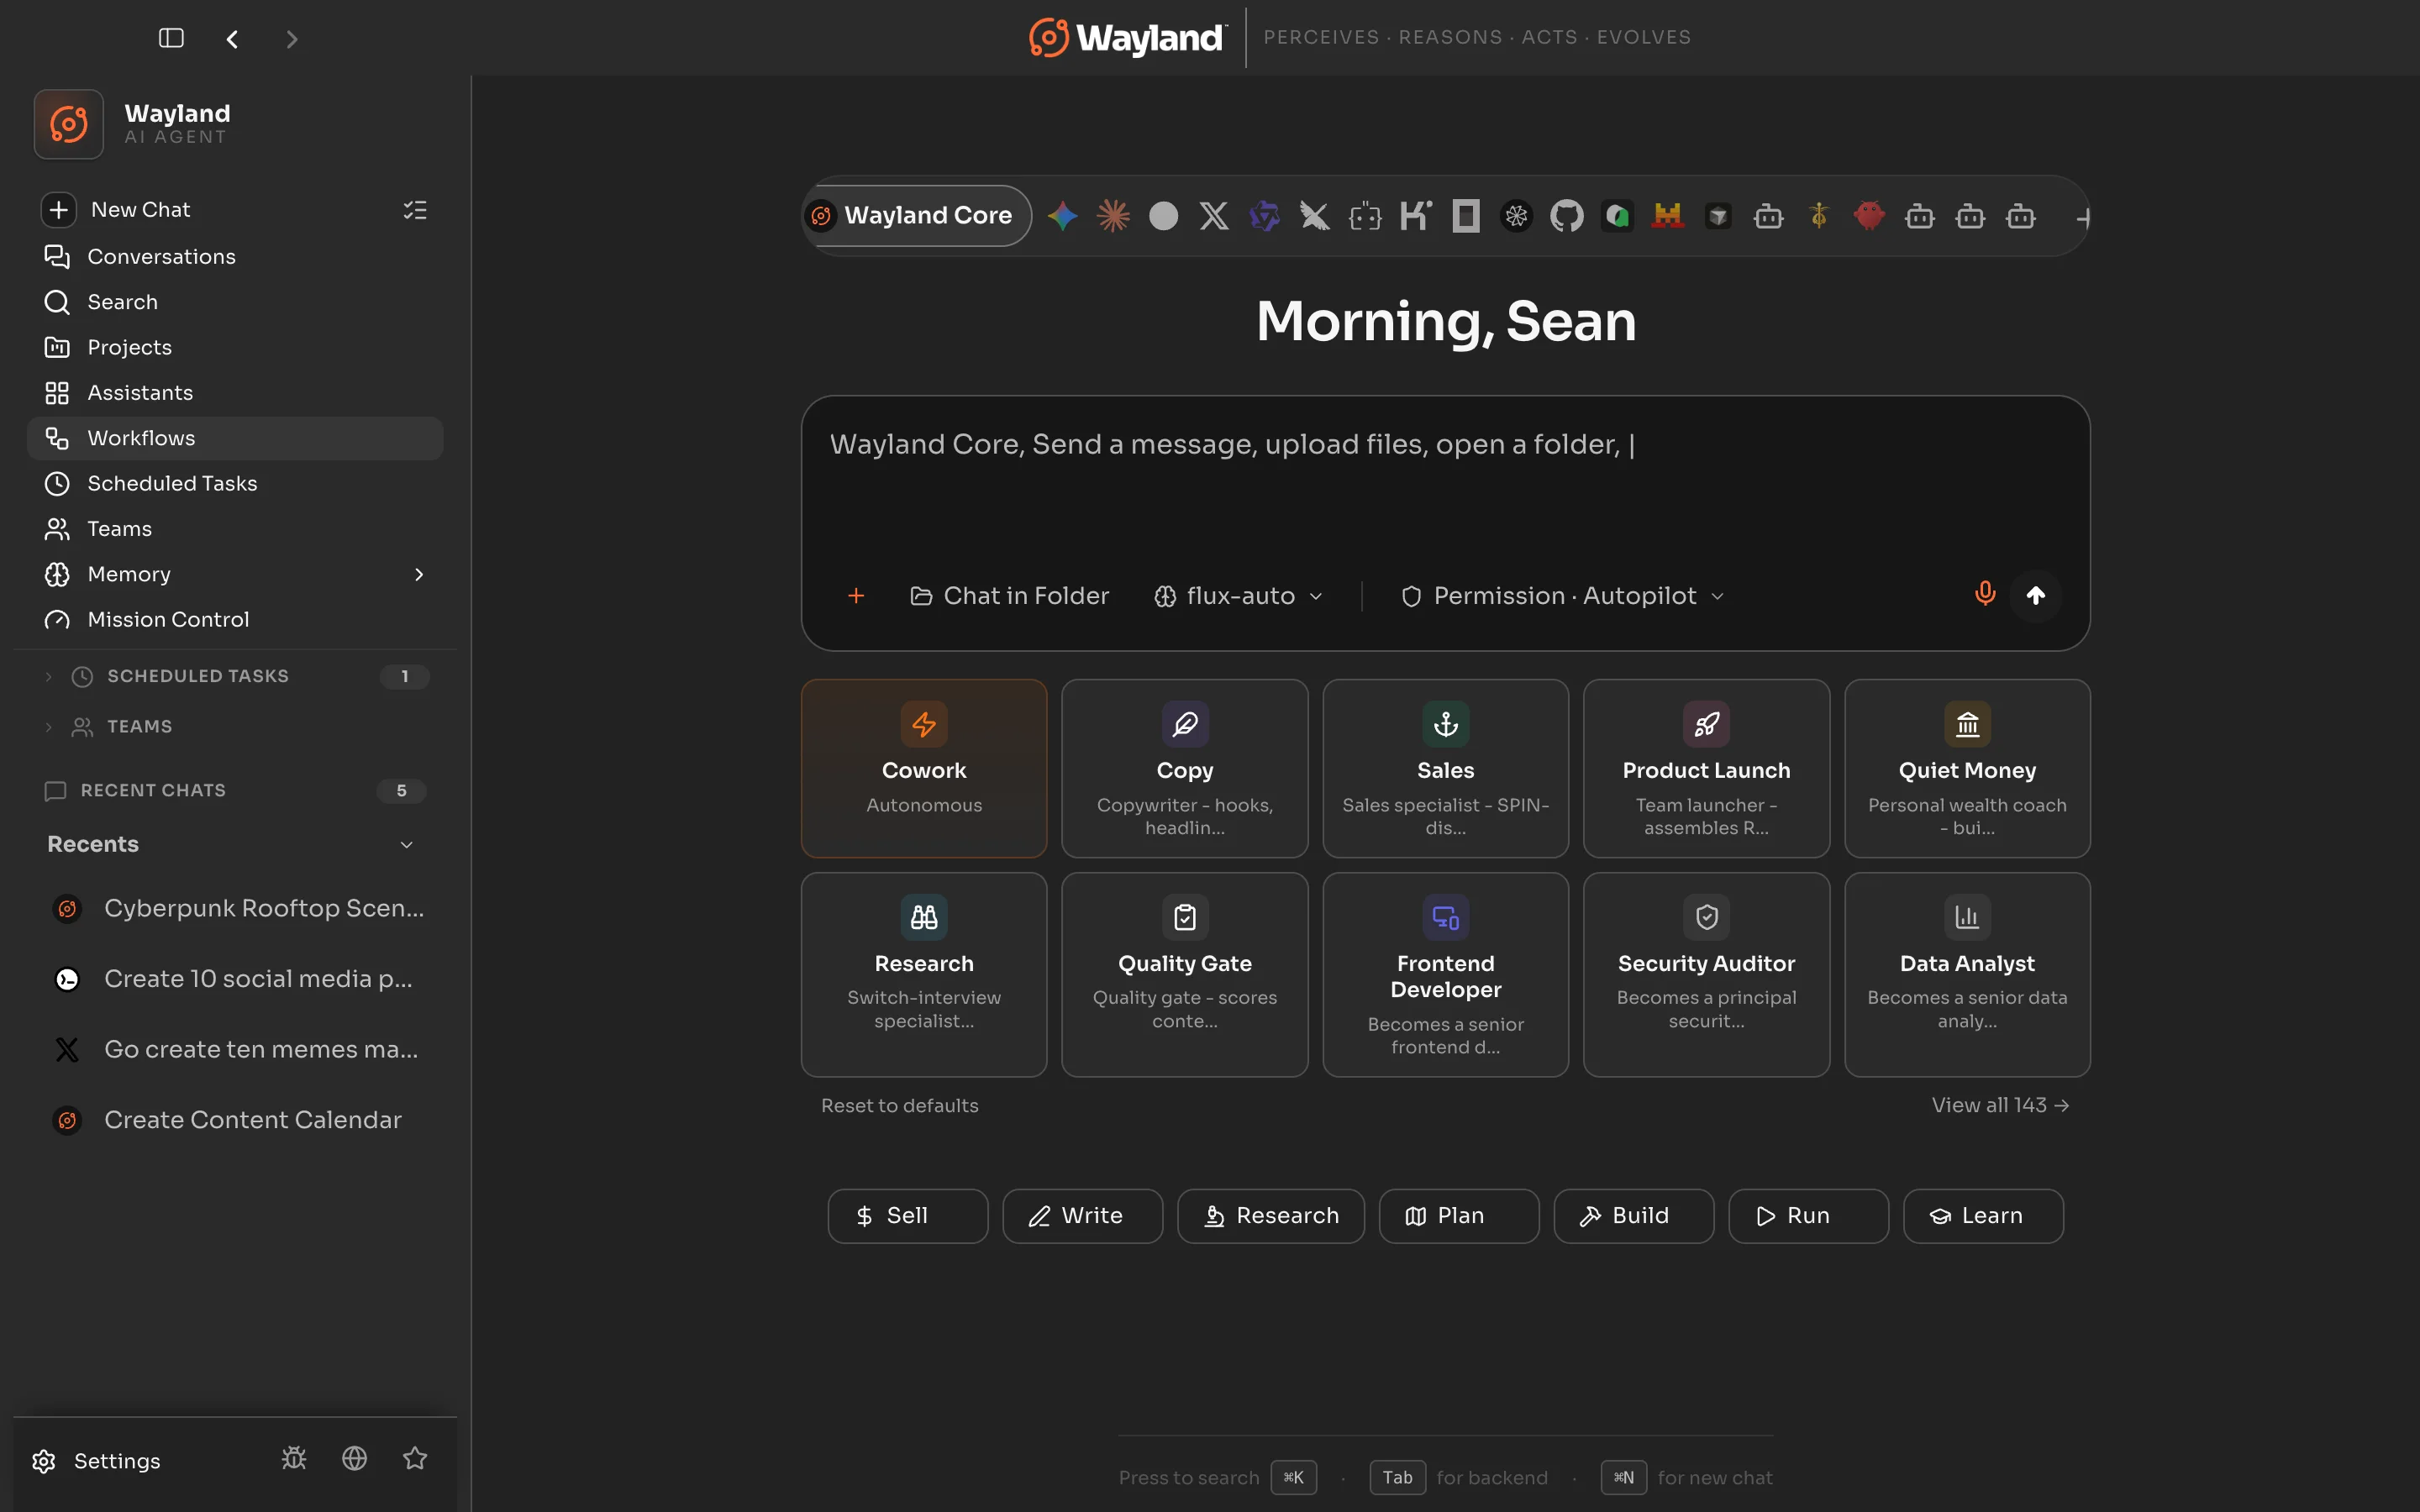
Task: Select the white bird backend icon
Action: coord(1315,216)
